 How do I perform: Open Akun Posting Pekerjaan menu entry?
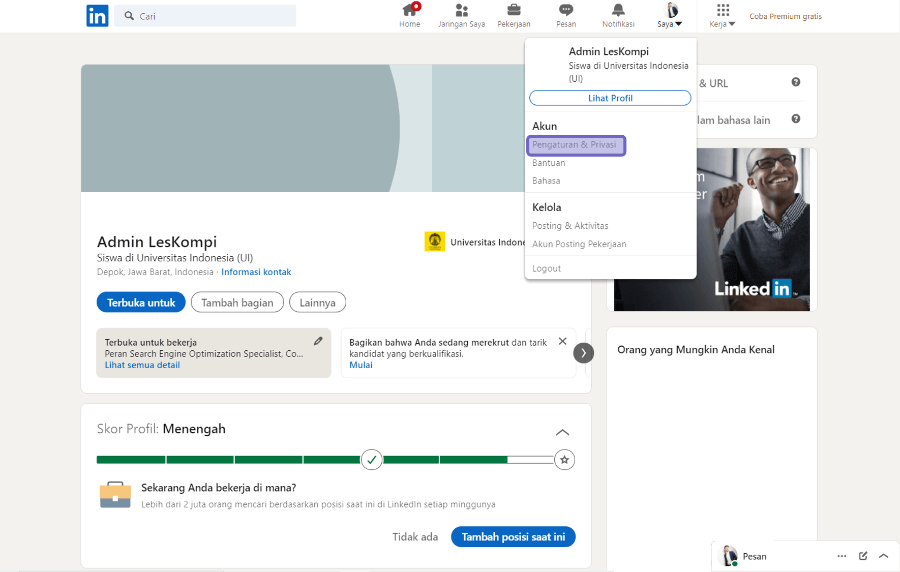click(x=579, y=244)
